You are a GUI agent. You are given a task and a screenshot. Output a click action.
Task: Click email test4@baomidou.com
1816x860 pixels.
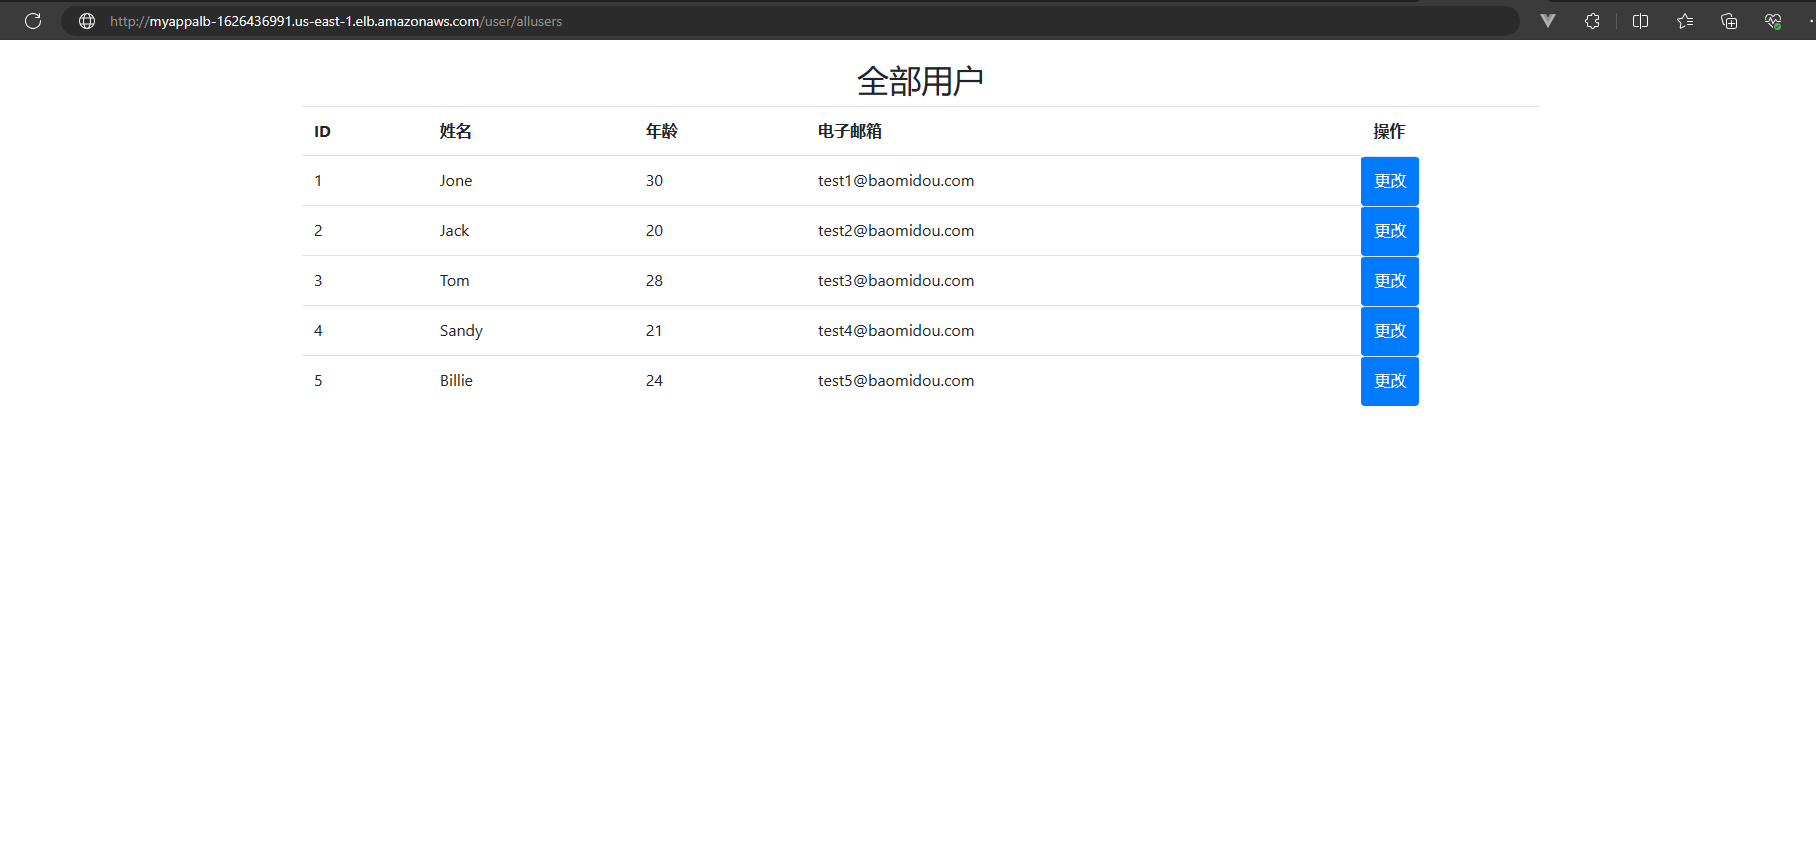point(896,331)
